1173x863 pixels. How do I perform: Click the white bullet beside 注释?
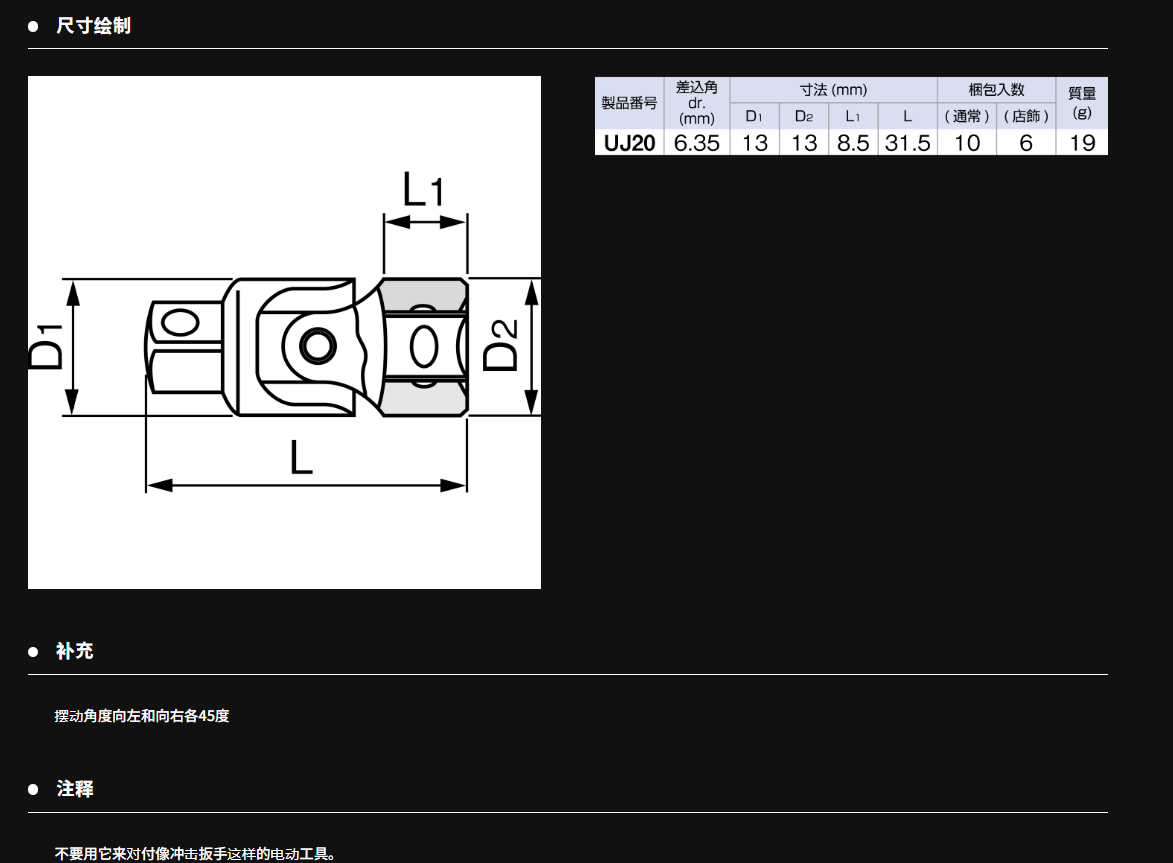tap(33, 790)
